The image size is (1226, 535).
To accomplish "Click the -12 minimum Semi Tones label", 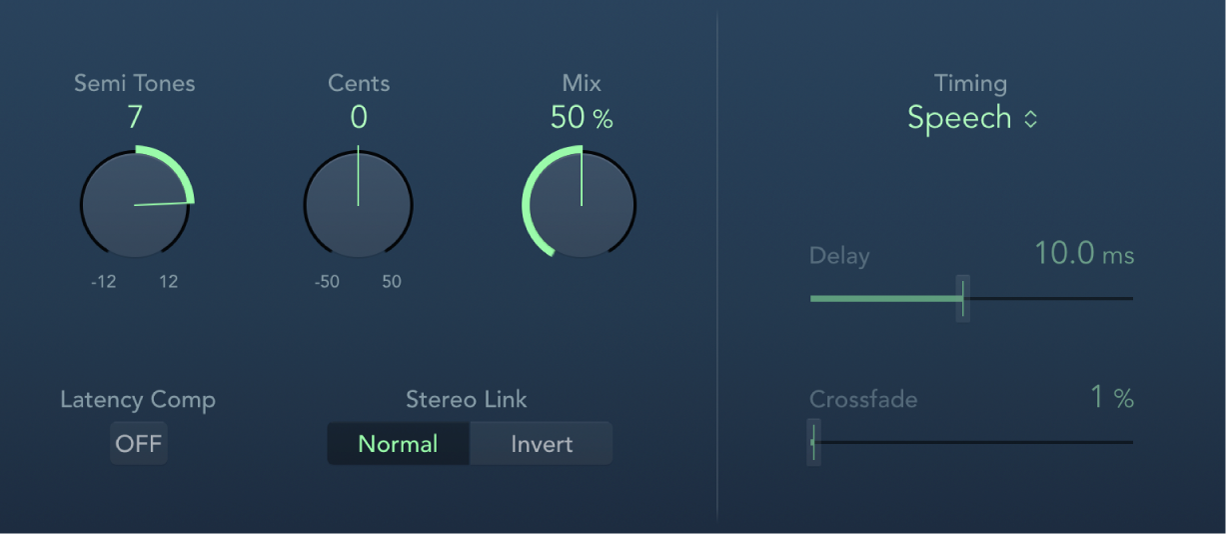I will point(103,282).
